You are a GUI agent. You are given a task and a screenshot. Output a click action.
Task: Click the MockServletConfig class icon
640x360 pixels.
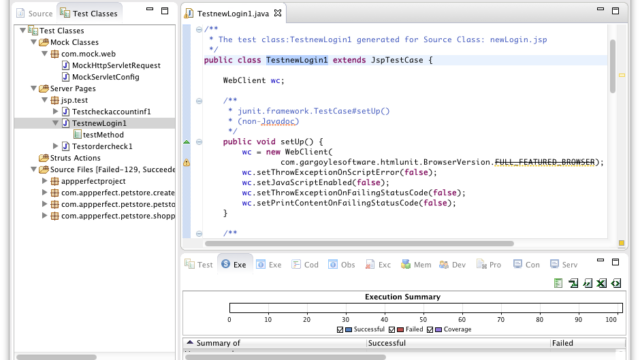tap(66, 77)
